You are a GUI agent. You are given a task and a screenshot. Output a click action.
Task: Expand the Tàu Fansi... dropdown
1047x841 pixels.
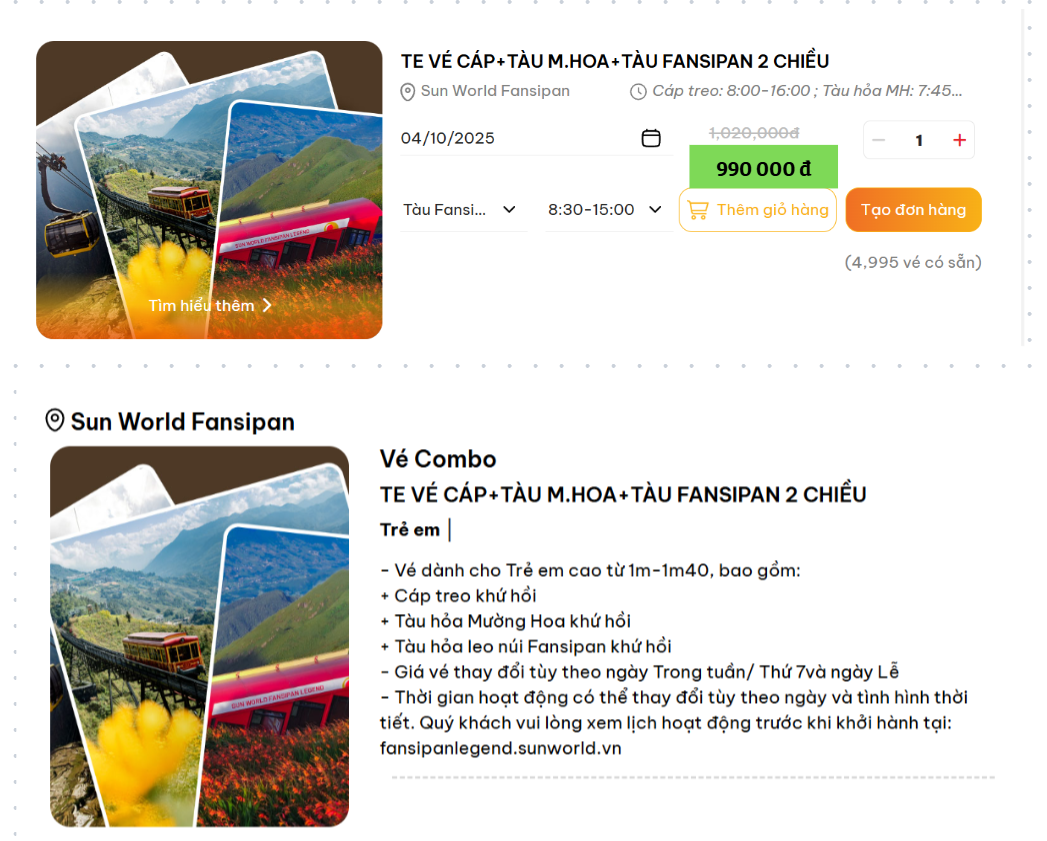(462, 210)
